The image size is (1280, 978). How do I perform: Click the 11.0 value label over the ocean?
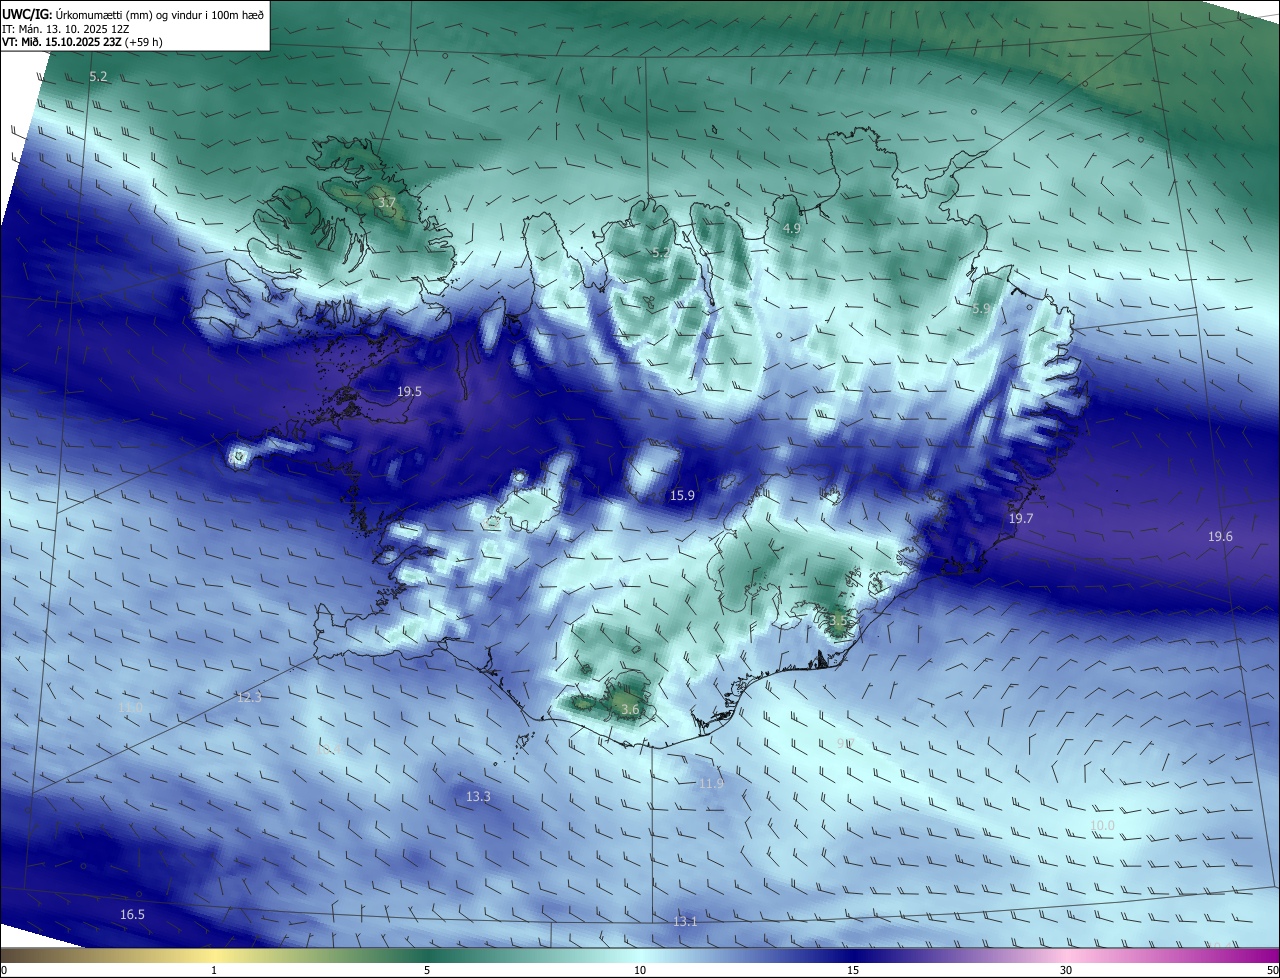coord(131,707)
